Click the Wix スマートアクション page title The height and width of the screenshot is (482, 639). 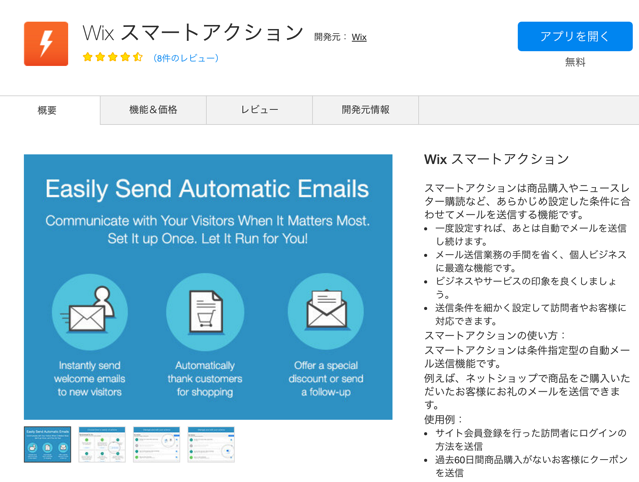(x=193, y=33)
